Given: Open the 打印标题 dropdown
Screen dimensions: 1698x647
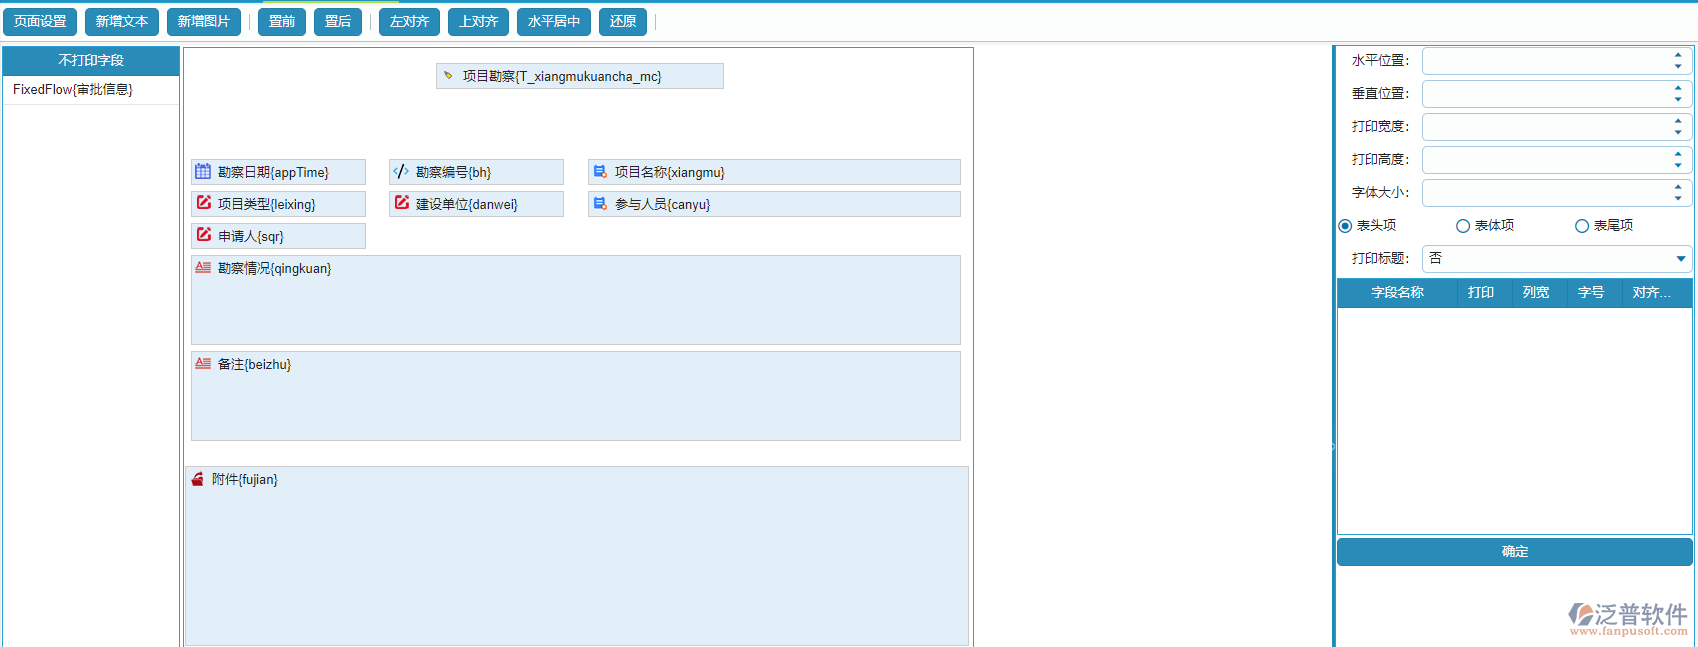Looking at the screenshot, I should [x=1681, y=259].
